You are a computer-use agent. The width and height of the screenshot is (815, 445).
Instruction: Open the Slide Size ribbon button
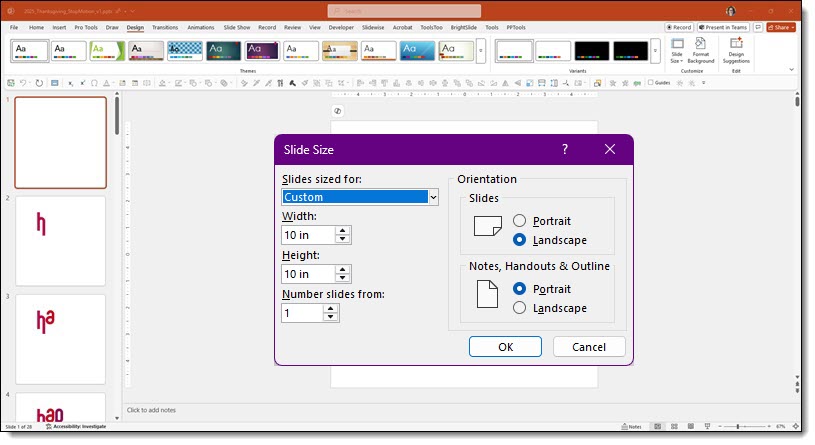pyautogui.click(x=677, y=50)
